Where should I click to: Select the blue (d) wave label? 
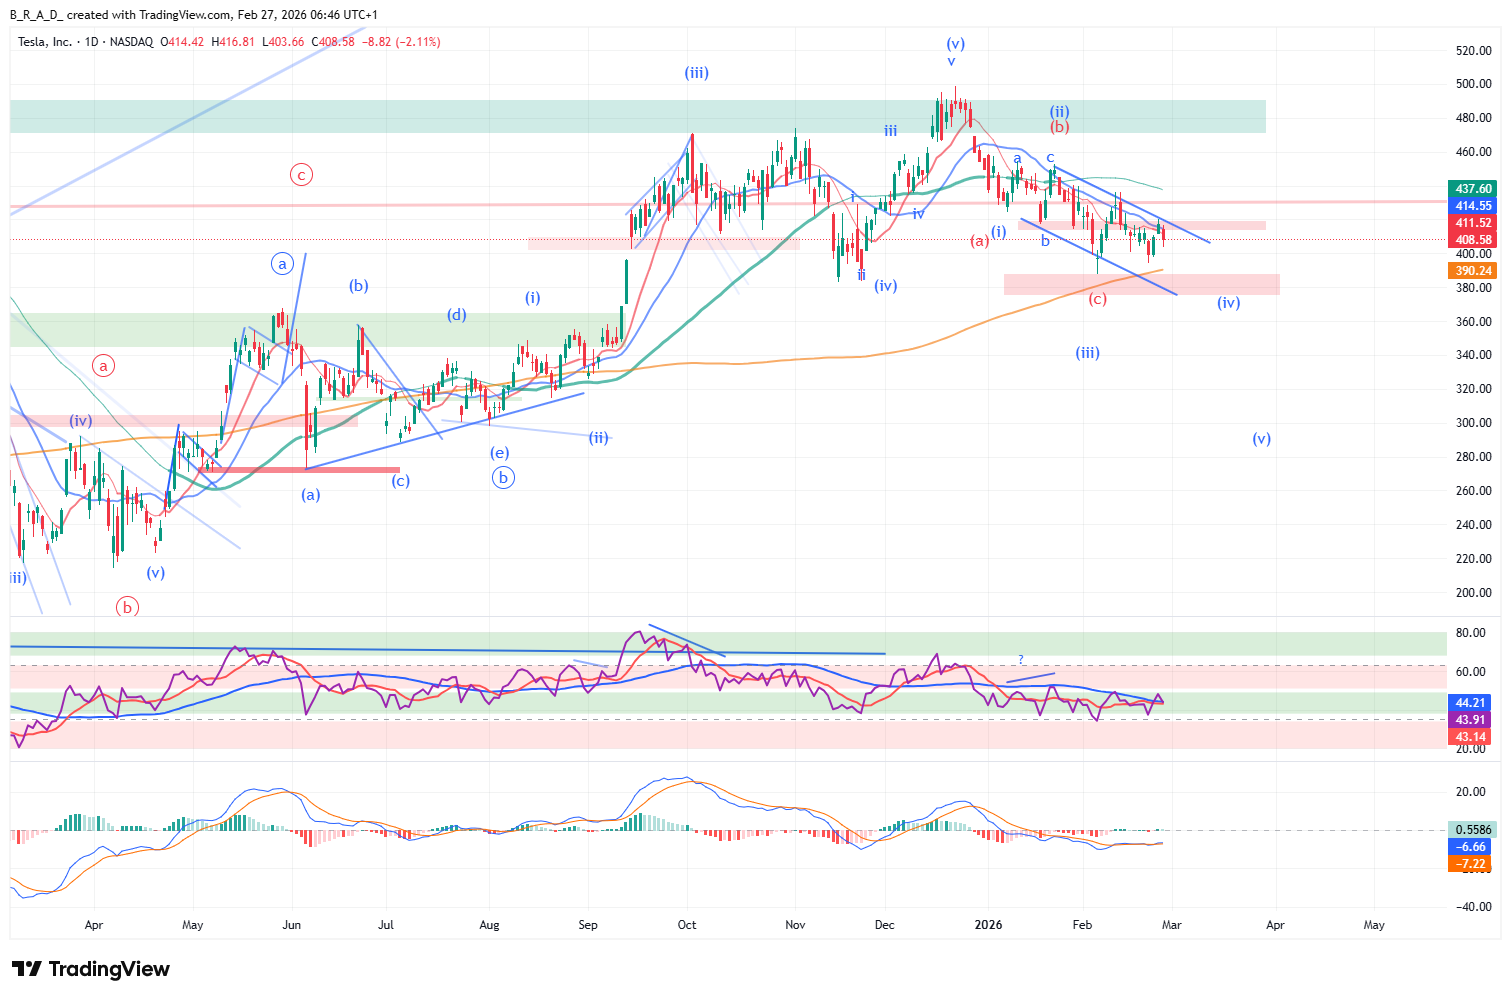(x=457, y=315)
